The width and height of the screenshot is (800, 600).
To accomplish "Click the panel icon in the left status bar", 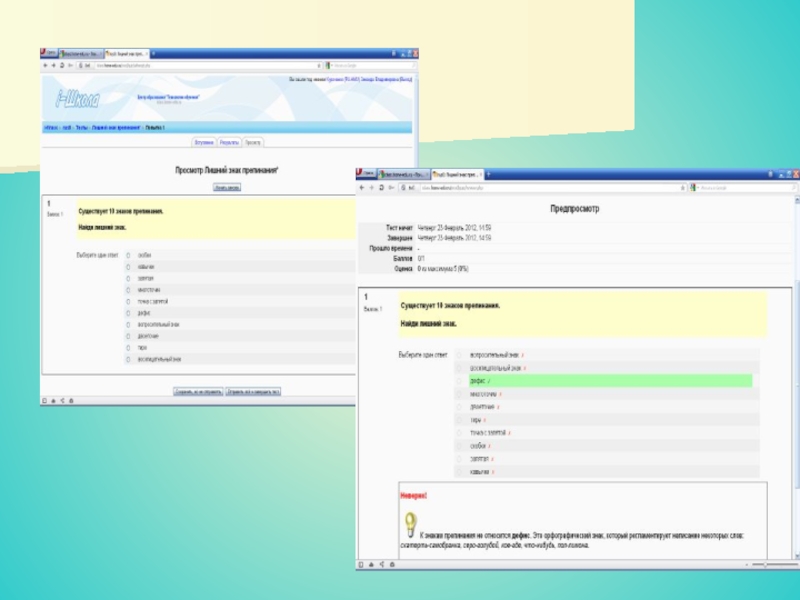I will coord(44,401).
